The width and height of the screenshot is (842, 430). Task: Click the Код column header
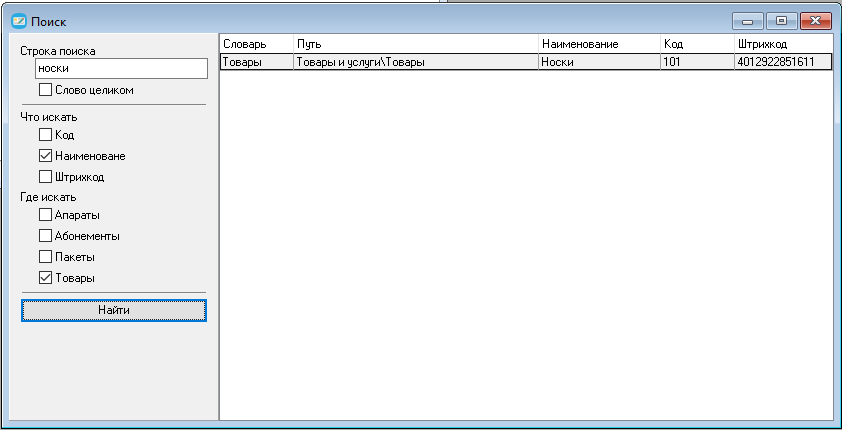pos(698,44)
